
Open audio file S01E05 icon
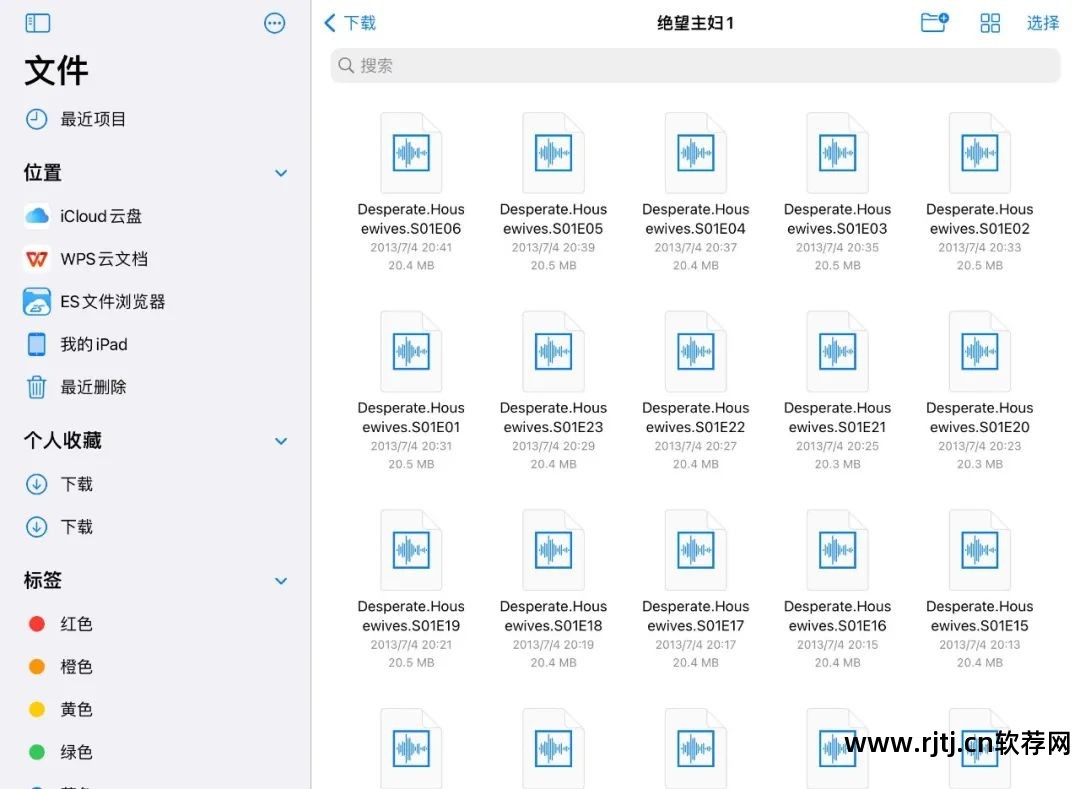pyautogui.click(x=553, y=153)
